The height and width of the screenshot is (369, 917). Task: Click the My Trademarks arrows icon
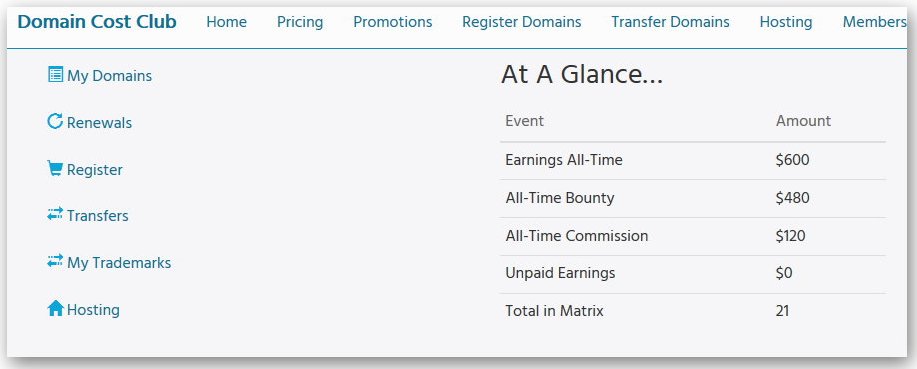click(55, 261)
